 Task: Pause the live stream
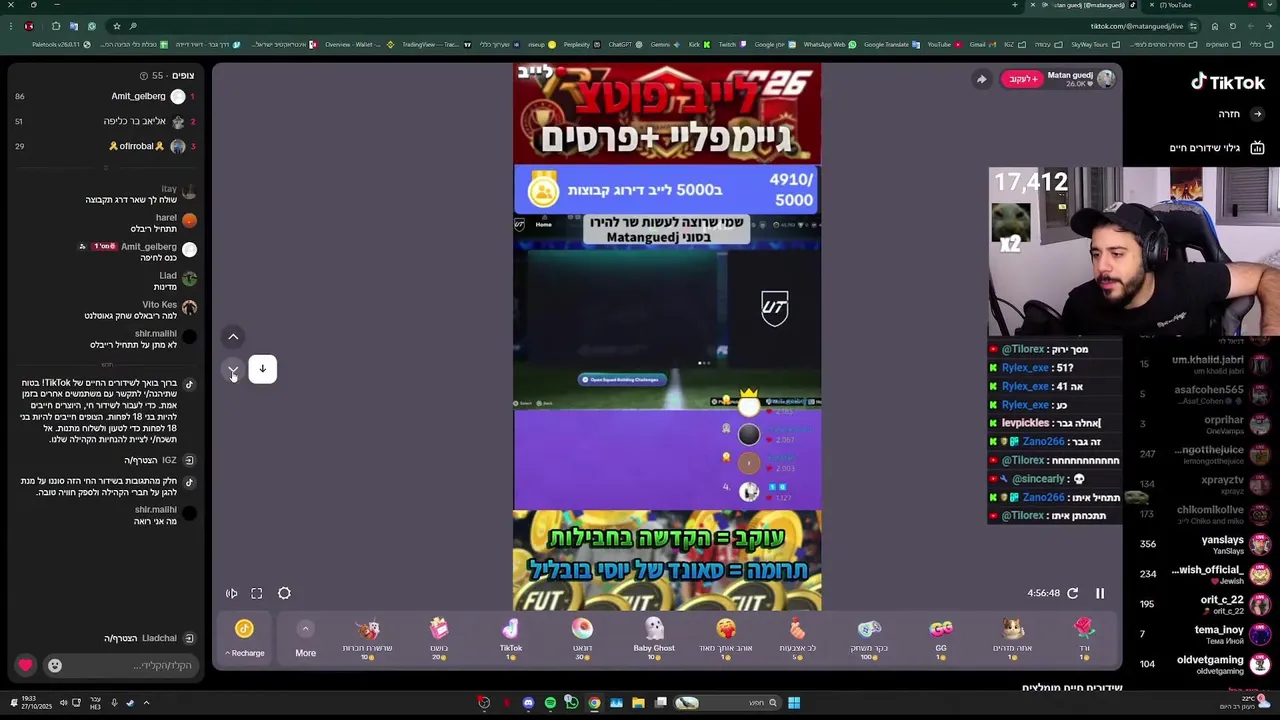1099,593
